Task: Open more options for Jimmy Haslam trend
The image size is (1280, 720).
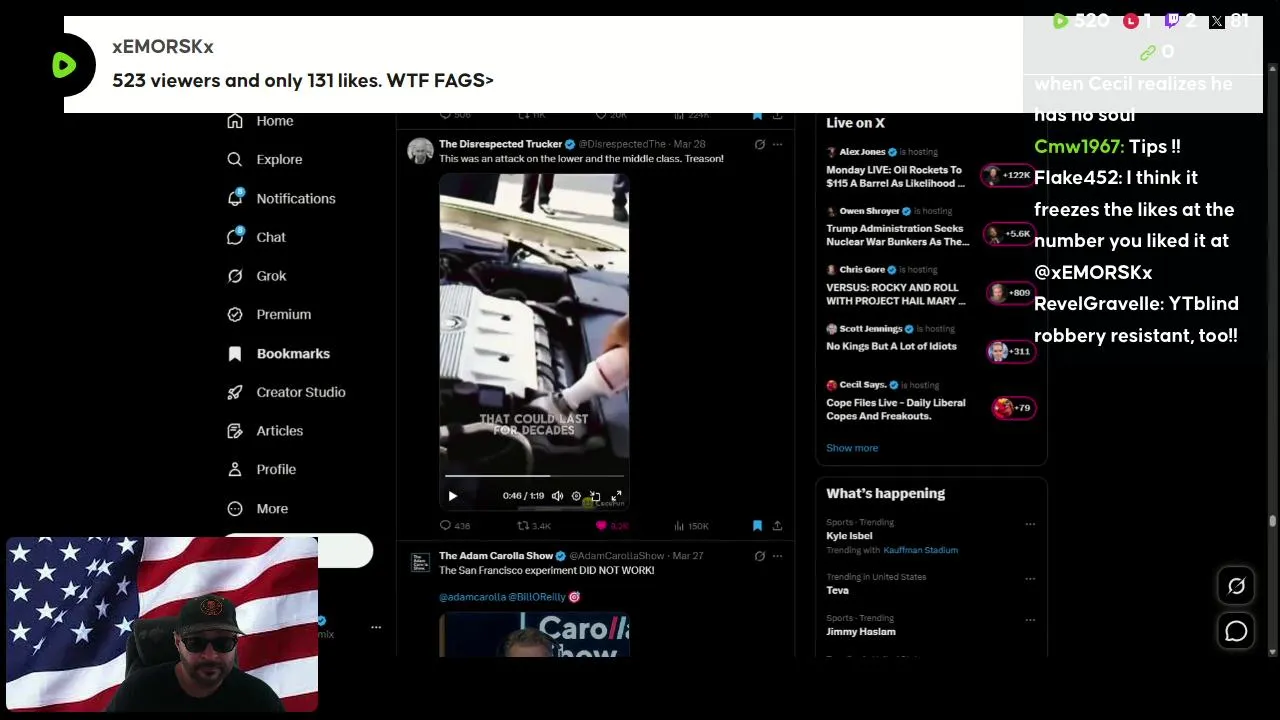Action: pyautogui.click(x=1030, y=620)
